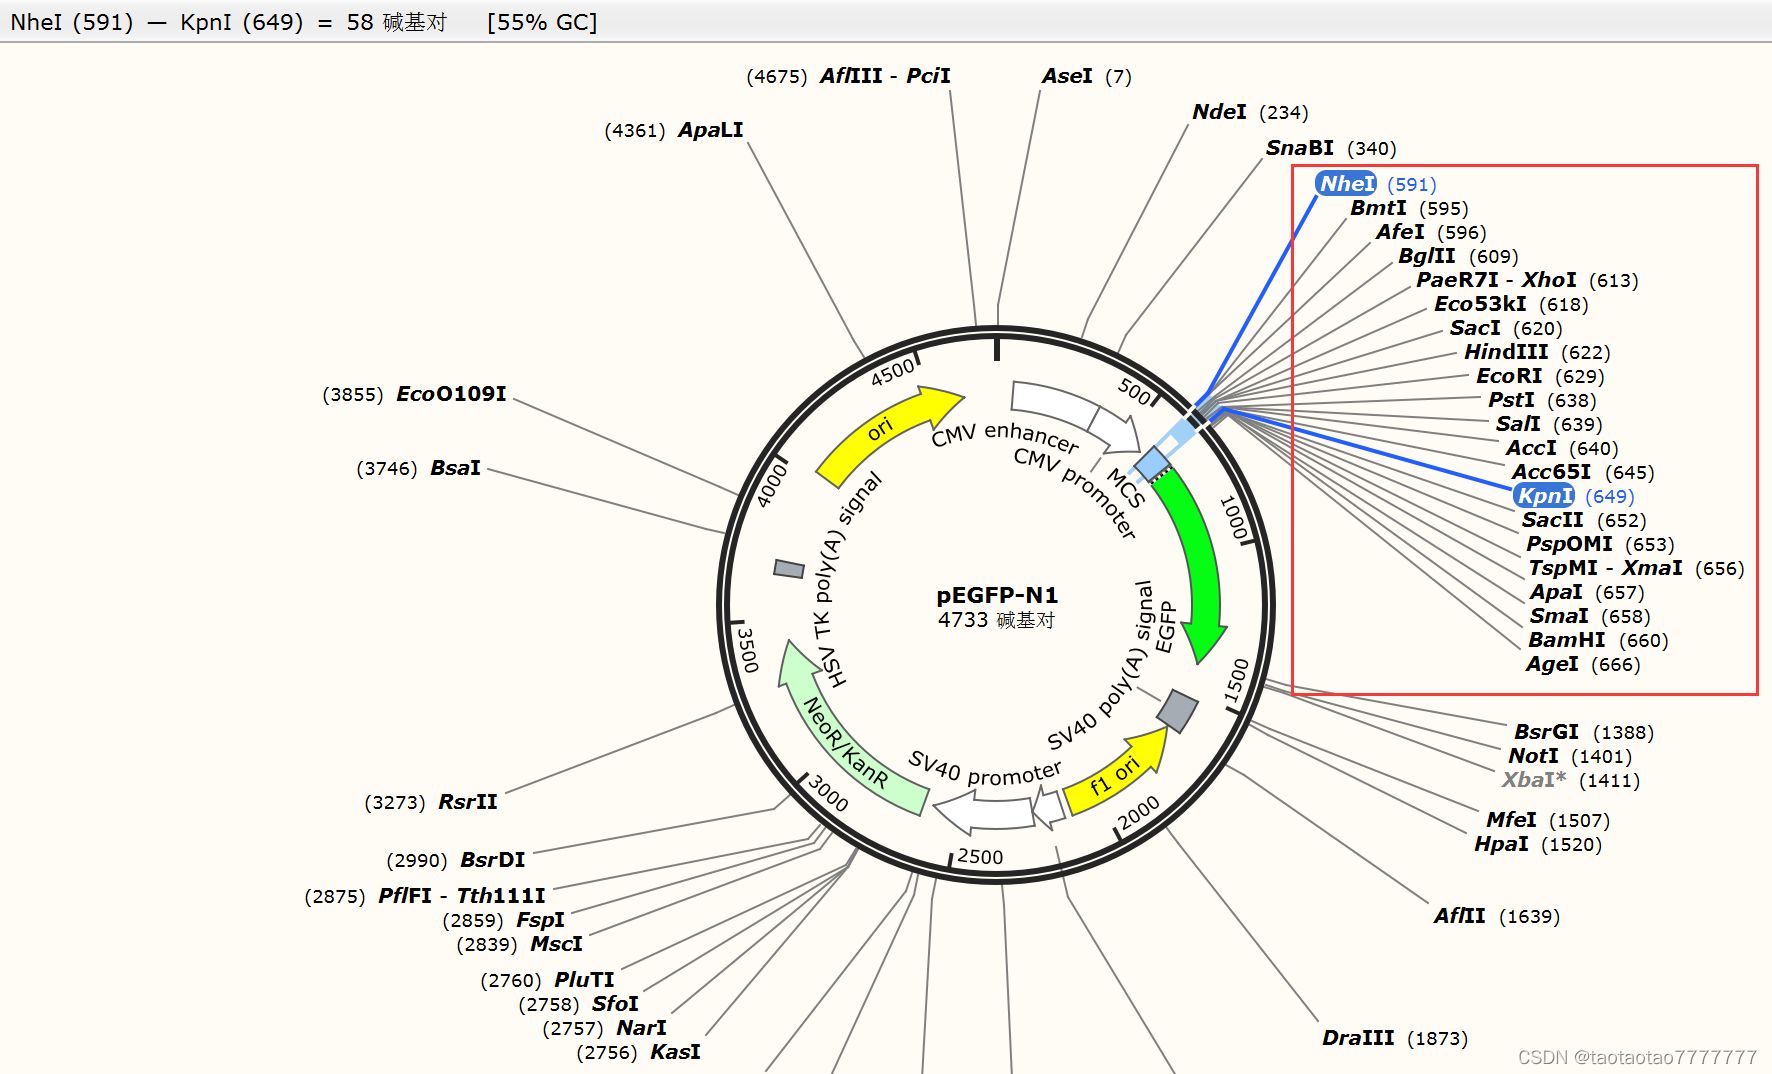Select the BsaI (3746) label
This screenshot has height=1074, width=1772.
click(419, 468)
